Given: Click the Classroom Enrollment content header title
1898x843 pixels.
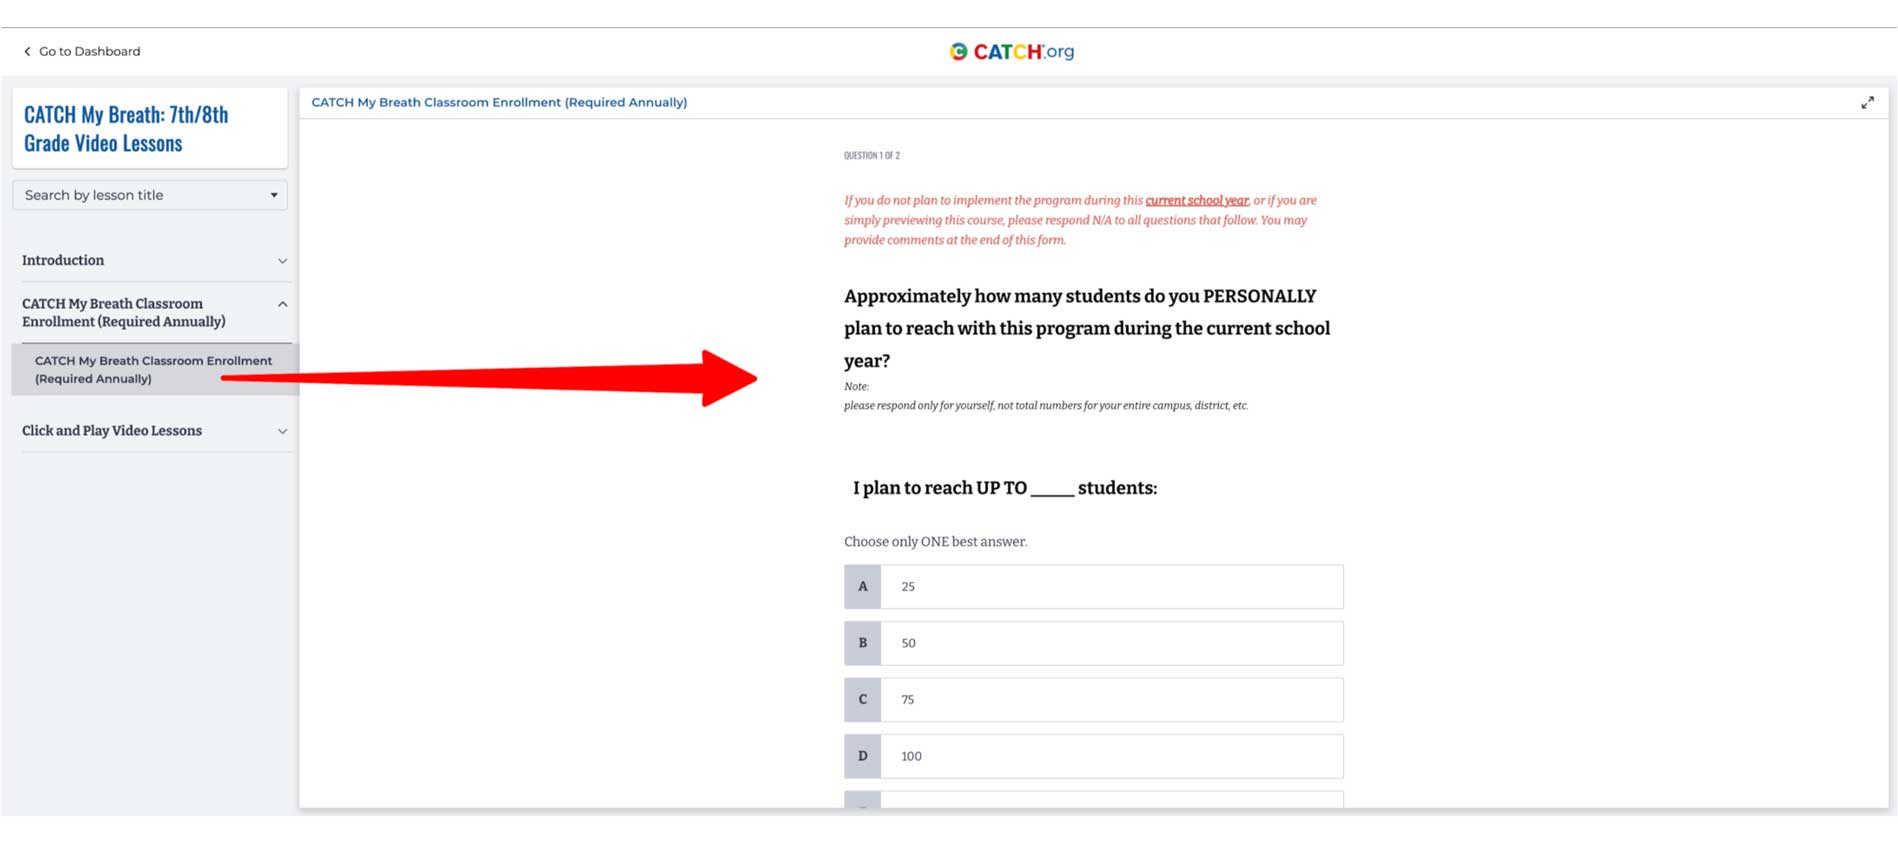Looking at the screenshot, I should point(499,102).
